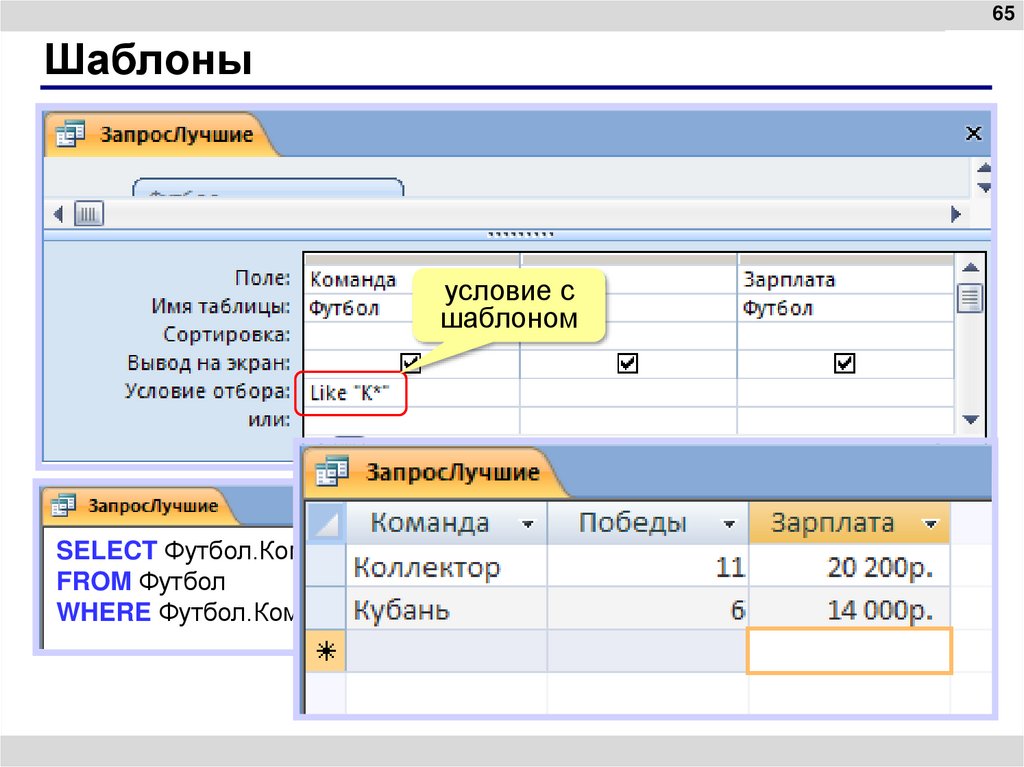This screenshot has width=1024, height=767.
Task: Click the Футбол table name under Зарплата
Action: (778, 308)
